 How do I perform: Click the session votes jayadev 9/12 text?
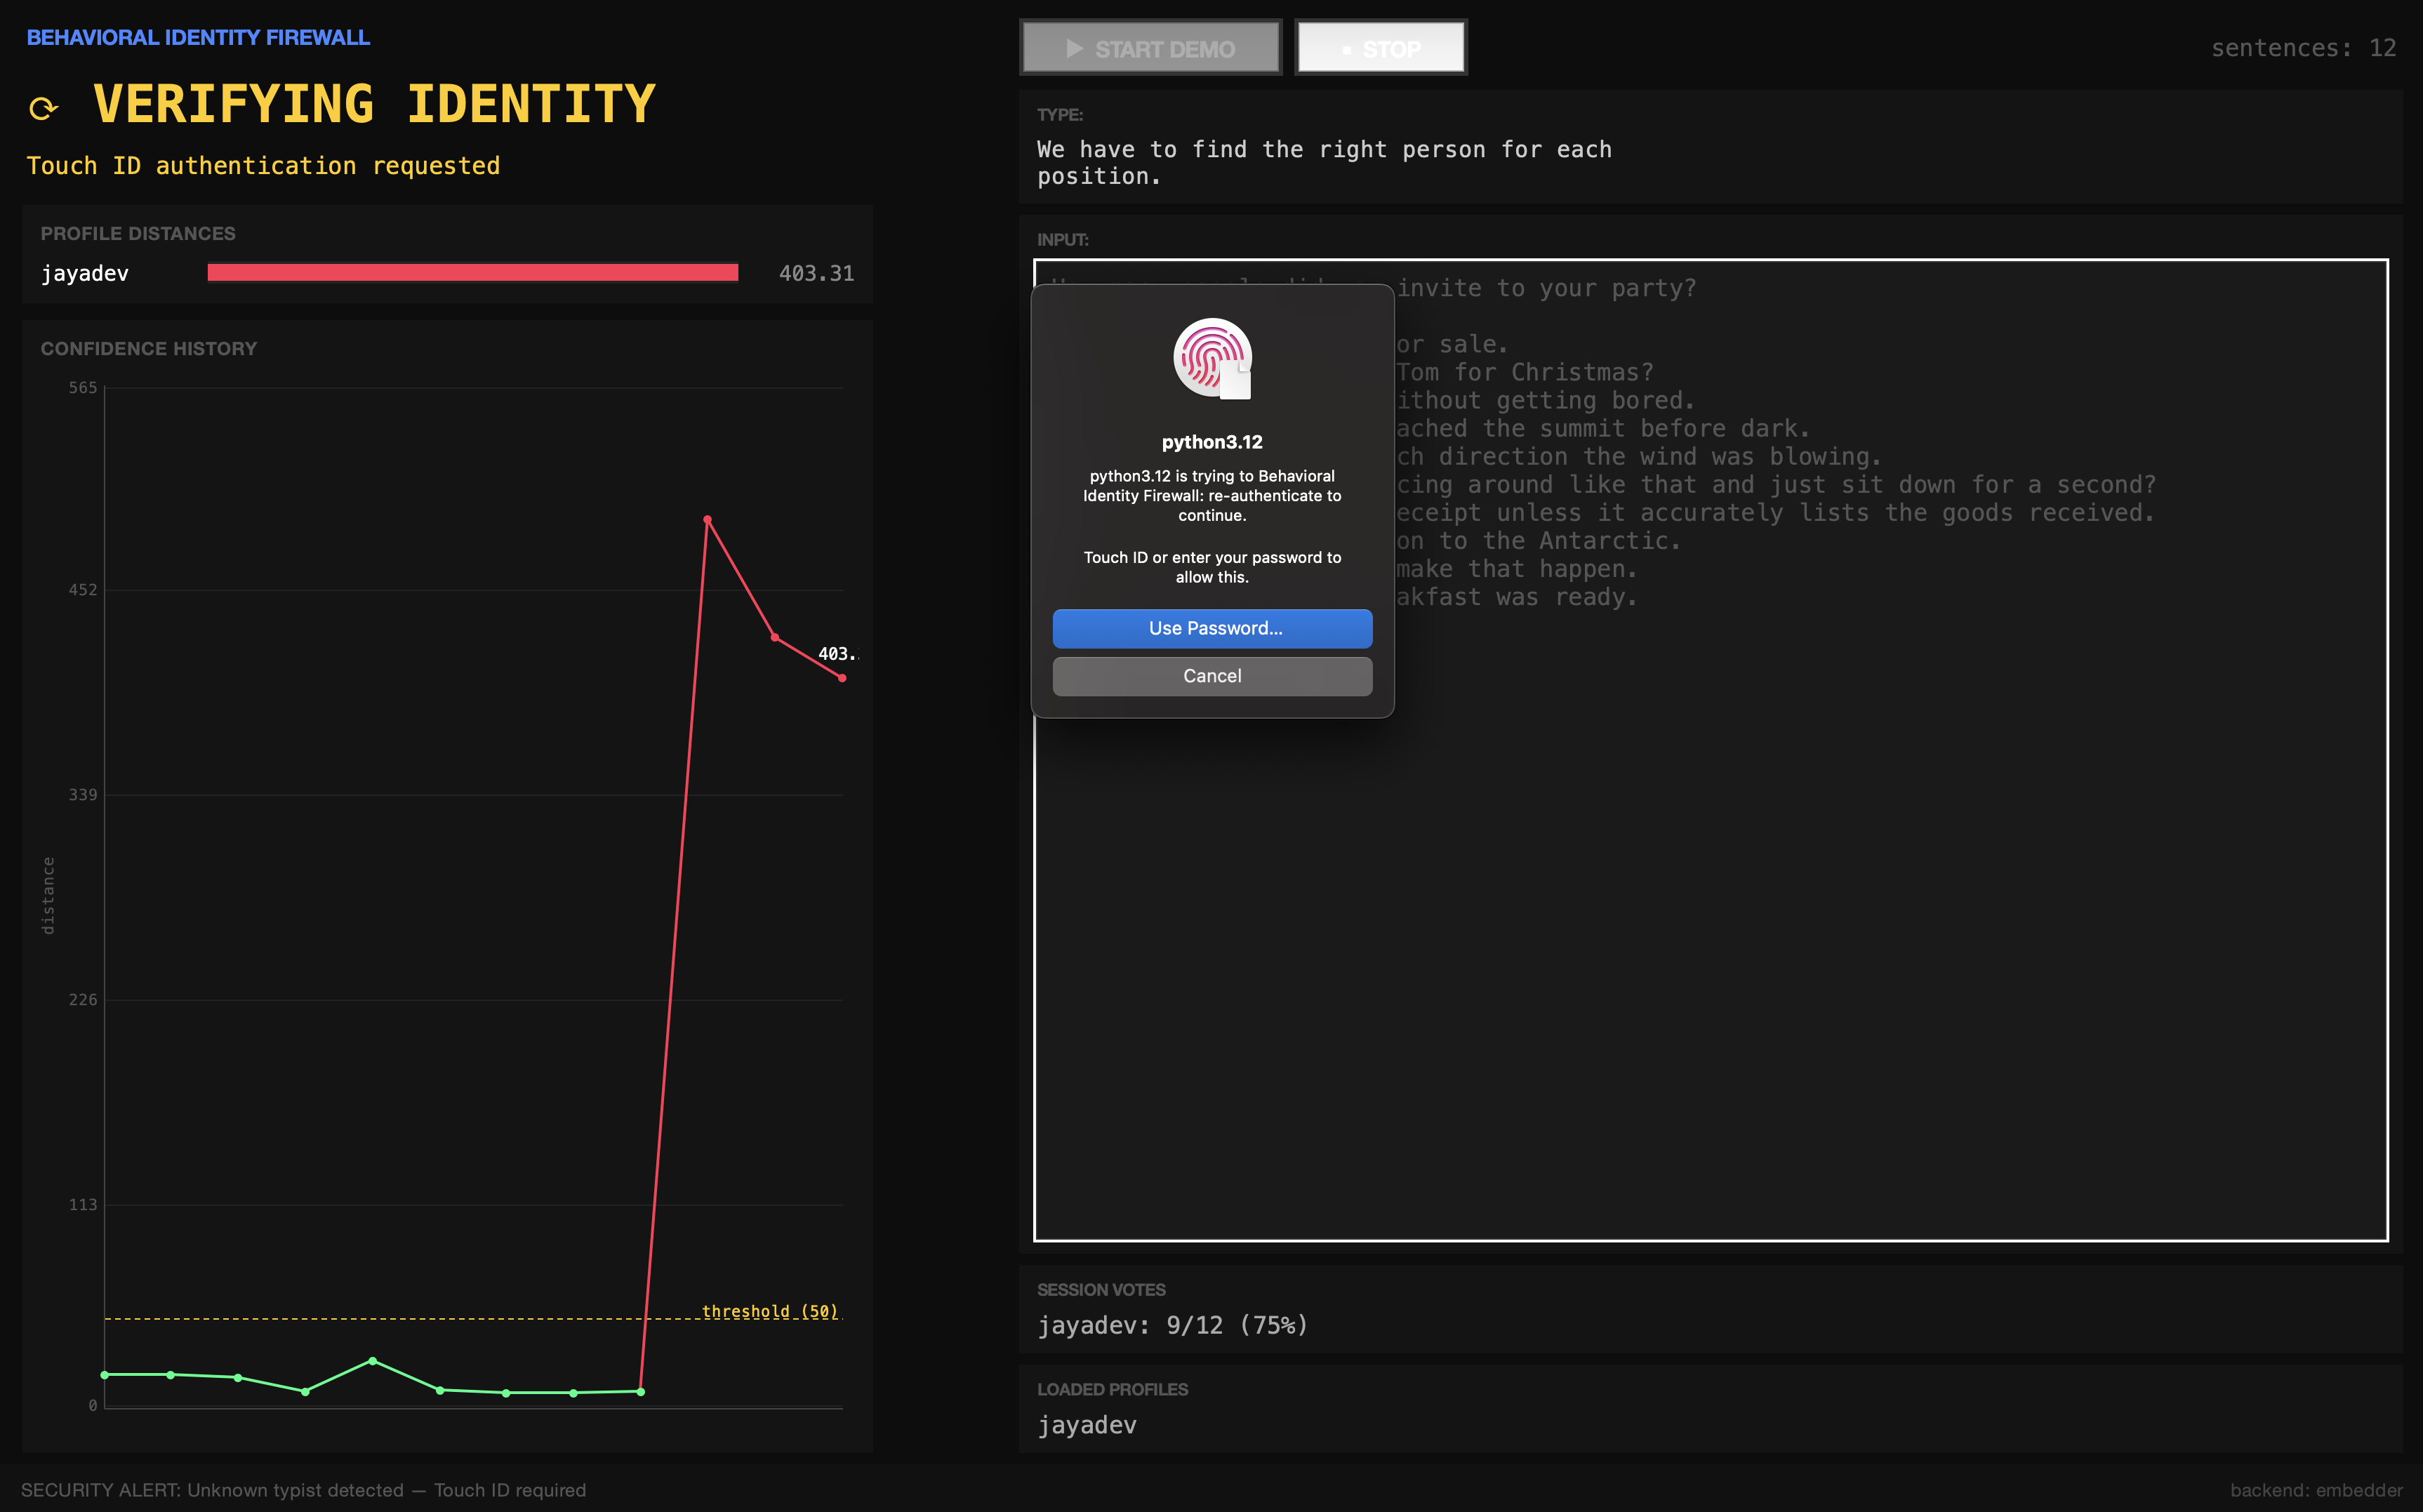pos(1172,1325)
